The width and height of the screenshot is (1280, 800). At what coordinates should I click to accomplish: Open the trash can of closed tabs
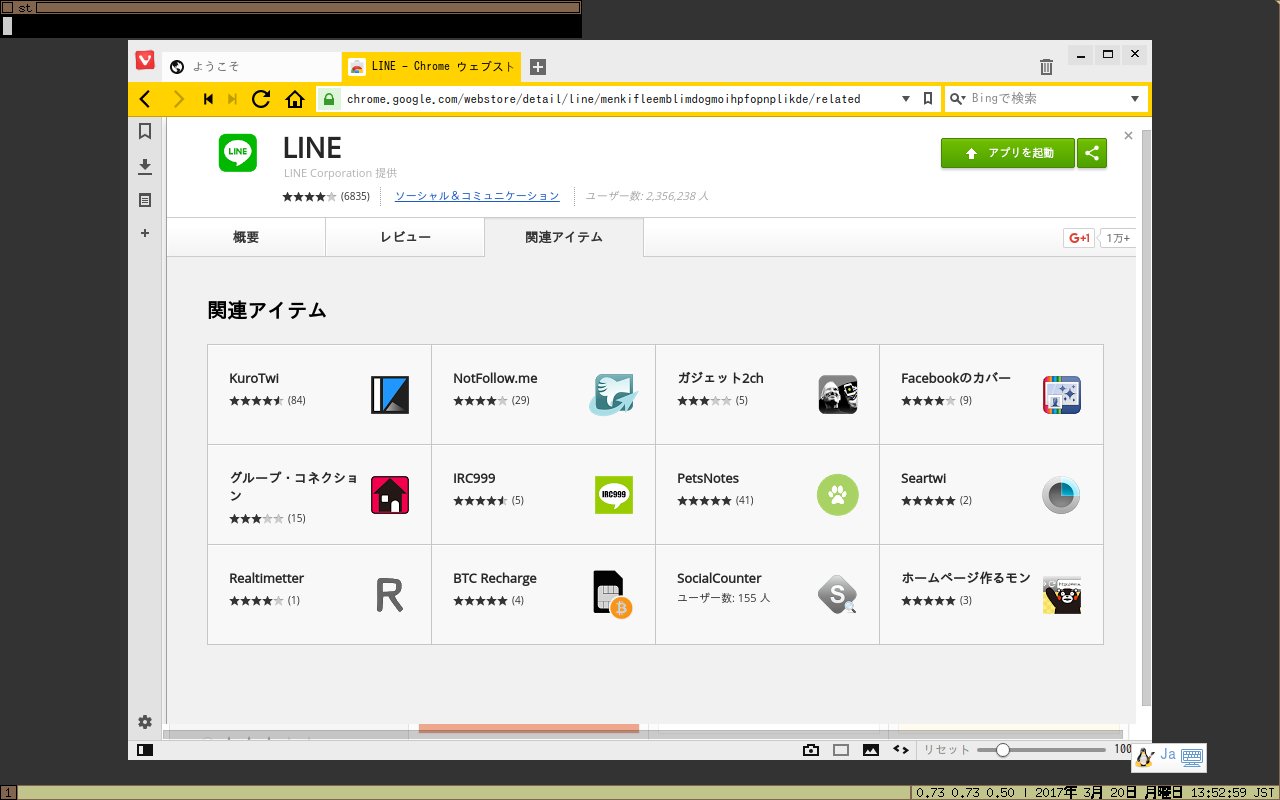1046,66
